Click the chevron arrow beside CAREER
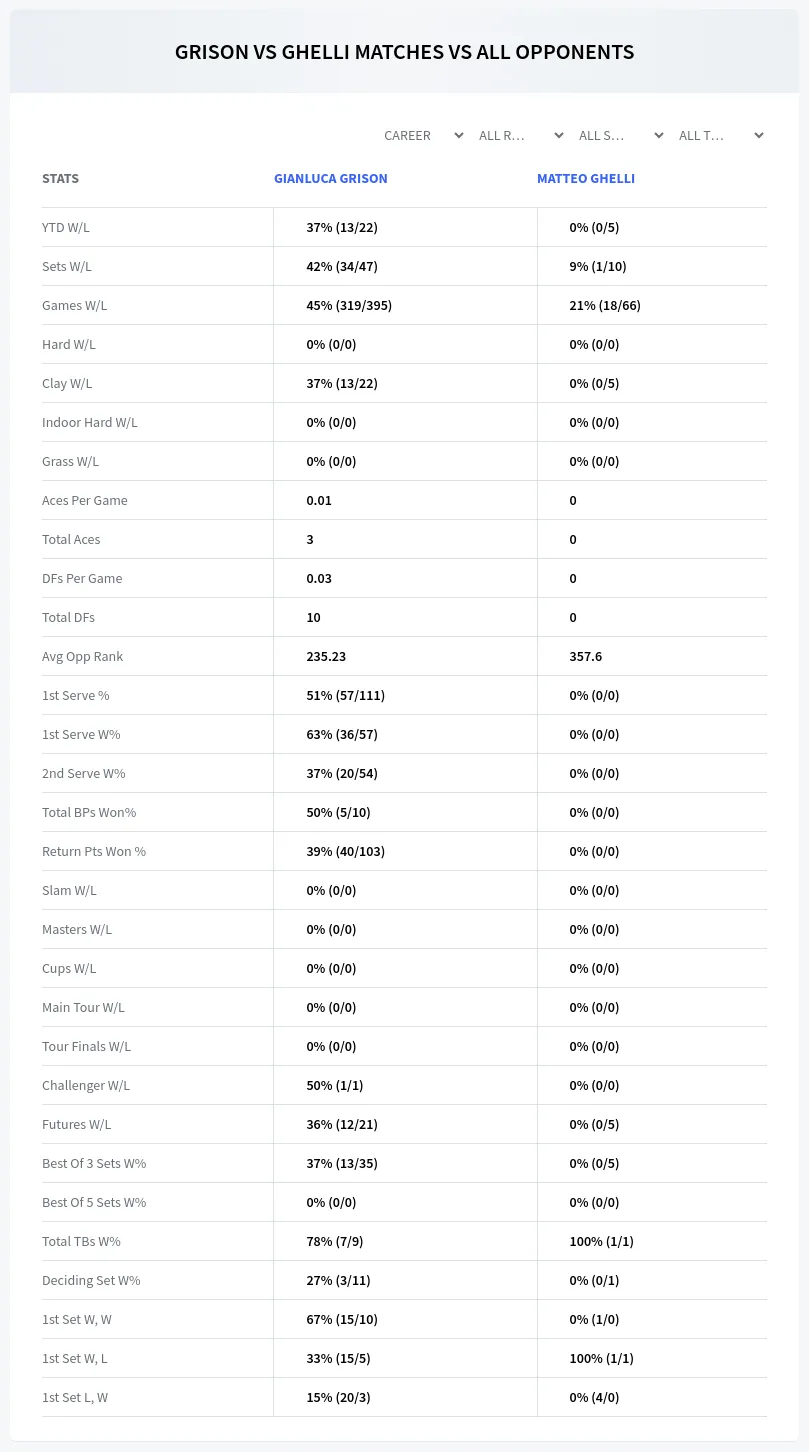809x1452 pixels. click(459, 135)
